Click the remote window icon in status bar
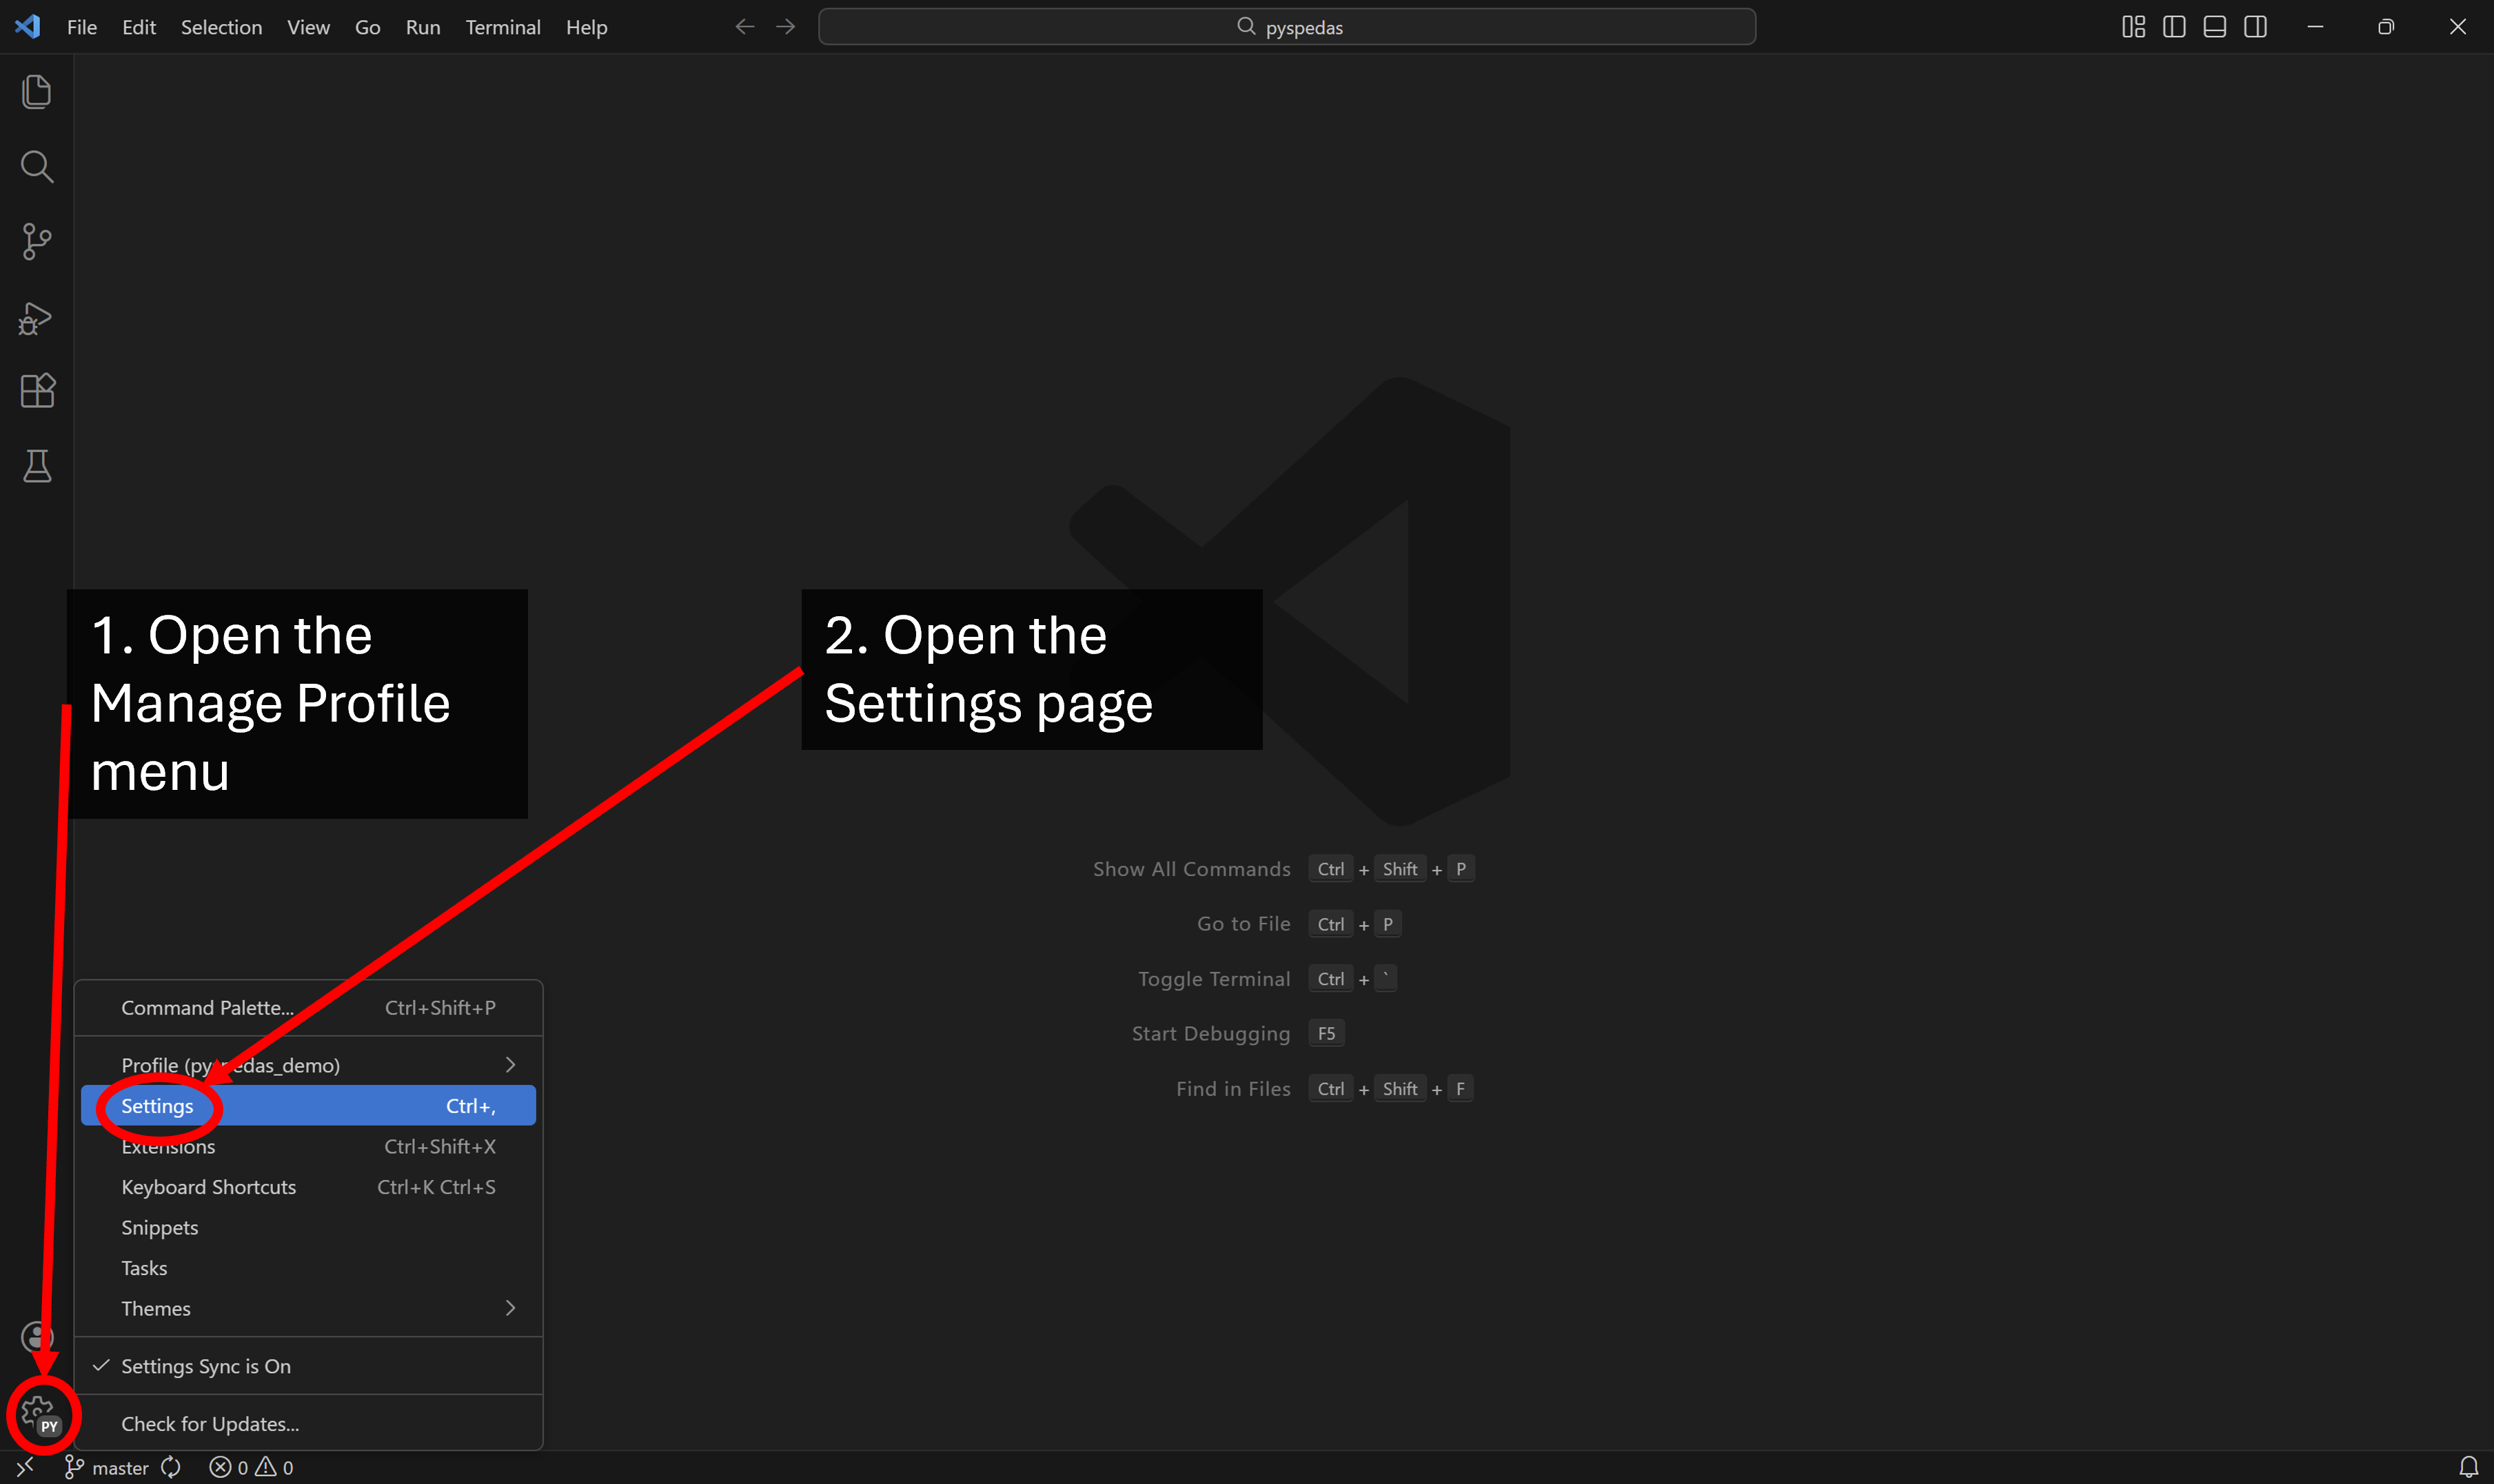 coord(25,1467)
